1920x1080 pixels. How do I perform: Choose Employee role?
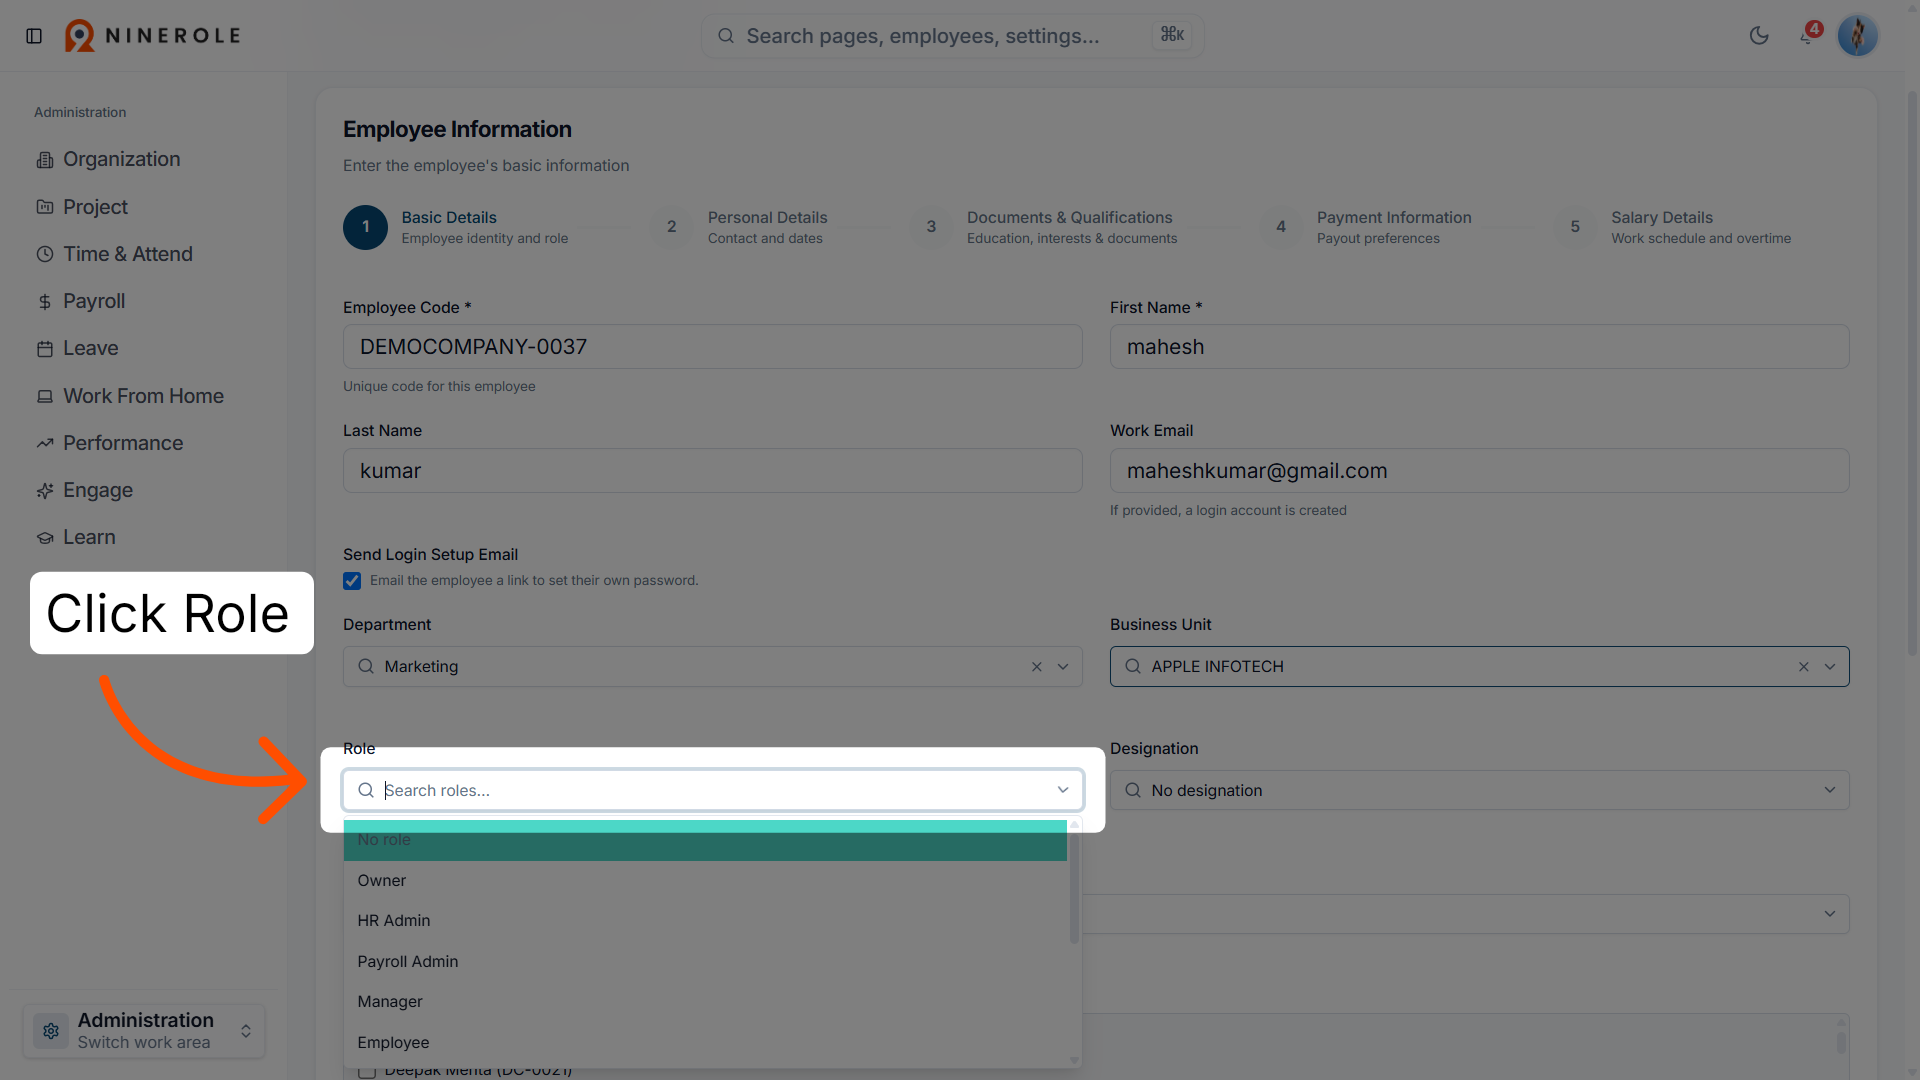[705, 1043]
